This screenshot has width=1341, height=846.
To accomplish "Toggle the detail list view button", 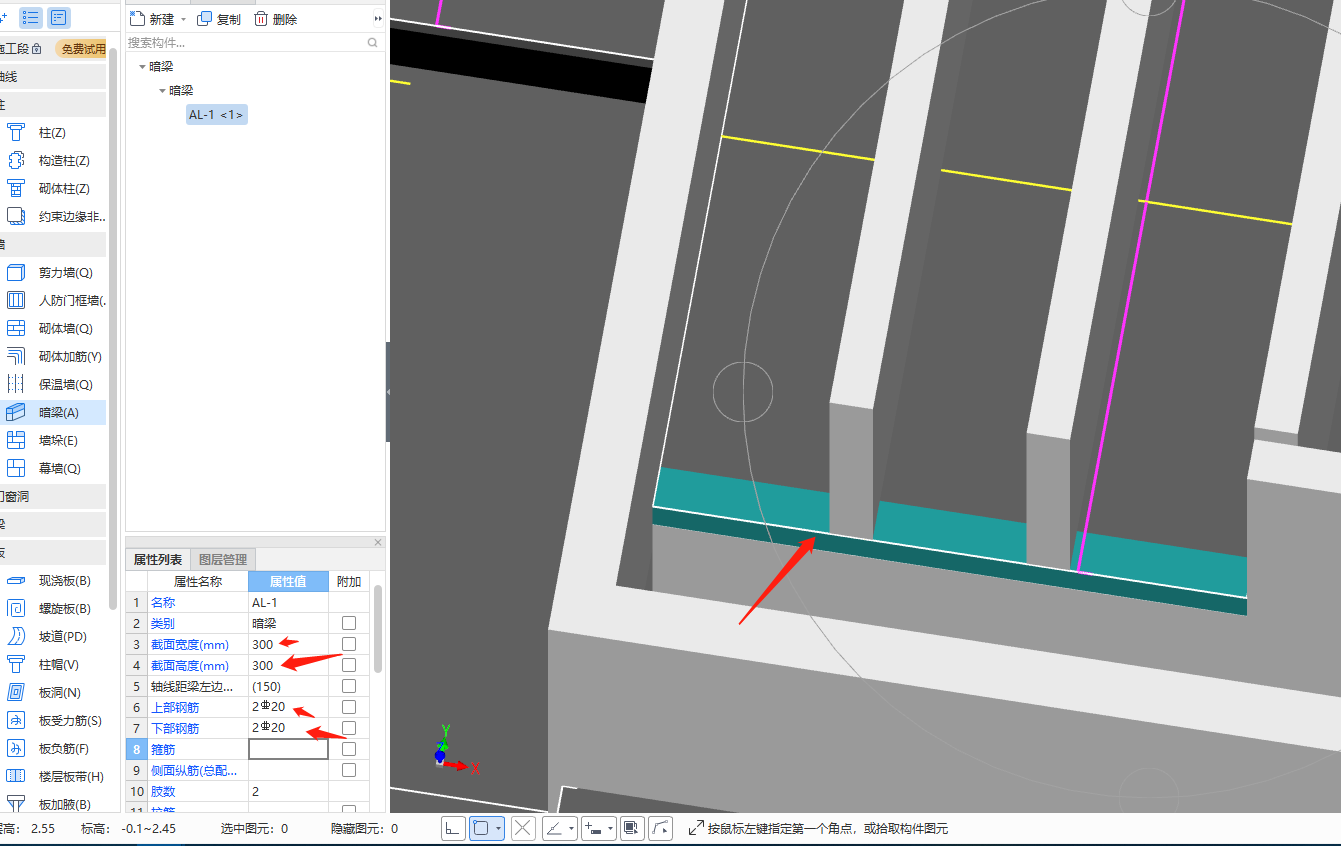I will (x=59, y=18).
